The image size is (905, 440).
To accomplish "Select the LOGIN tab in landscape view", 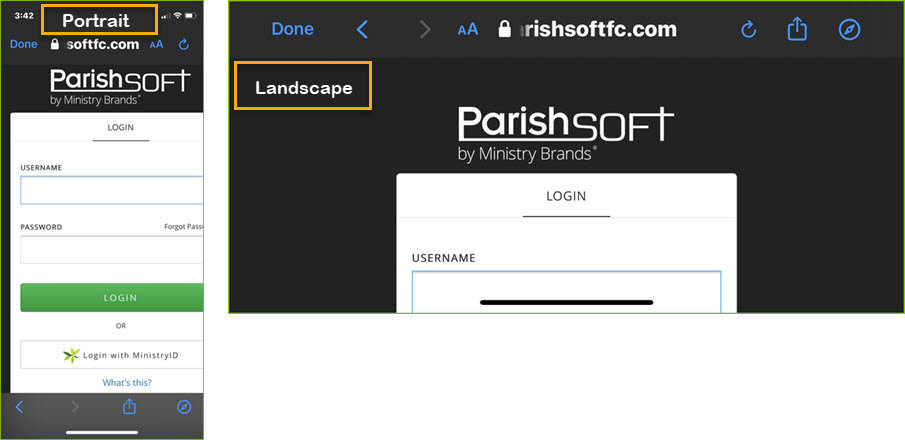I will coord(566,196).
